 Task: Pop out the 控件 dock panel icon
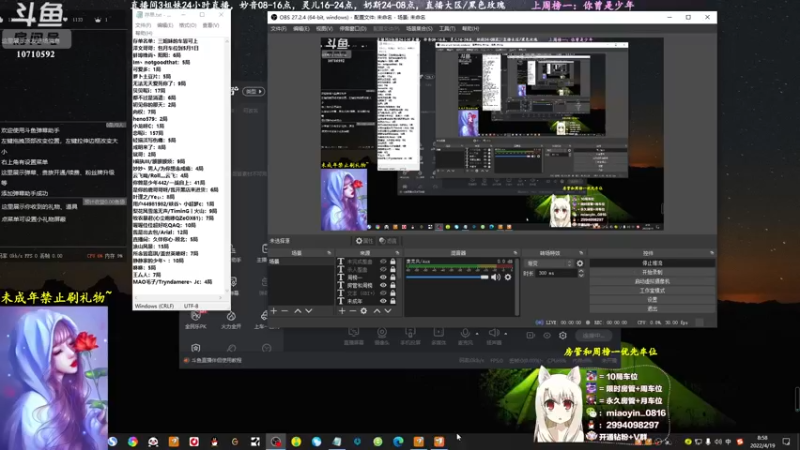coord(712,253)
